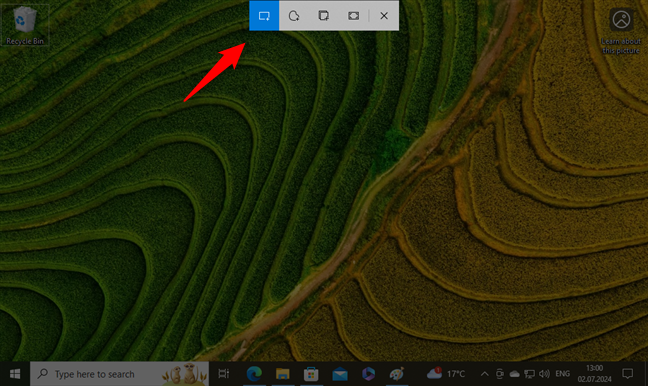
Task: Open the Windows Start menu
Action: 15,374
